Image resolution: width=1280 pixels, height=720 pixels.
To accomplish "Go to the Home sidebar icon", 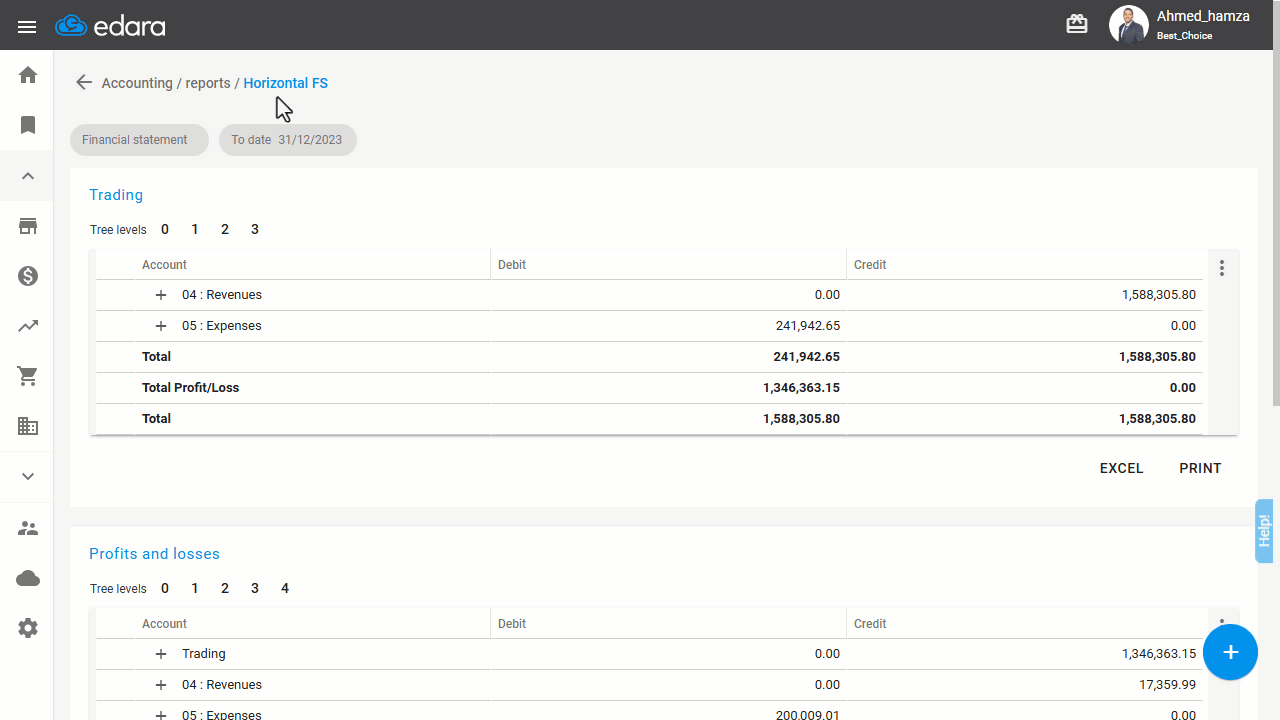I will 28,75.
